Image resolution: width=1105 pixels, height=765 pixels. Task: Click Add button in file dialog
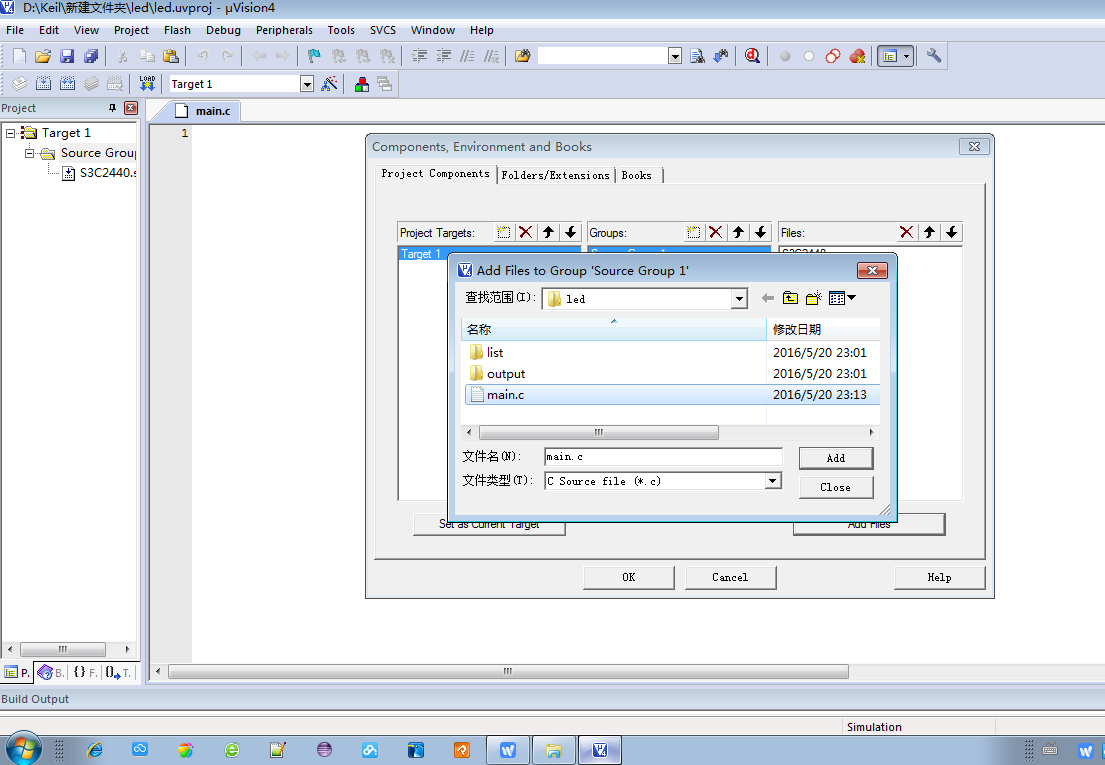[x=836, y=458]
